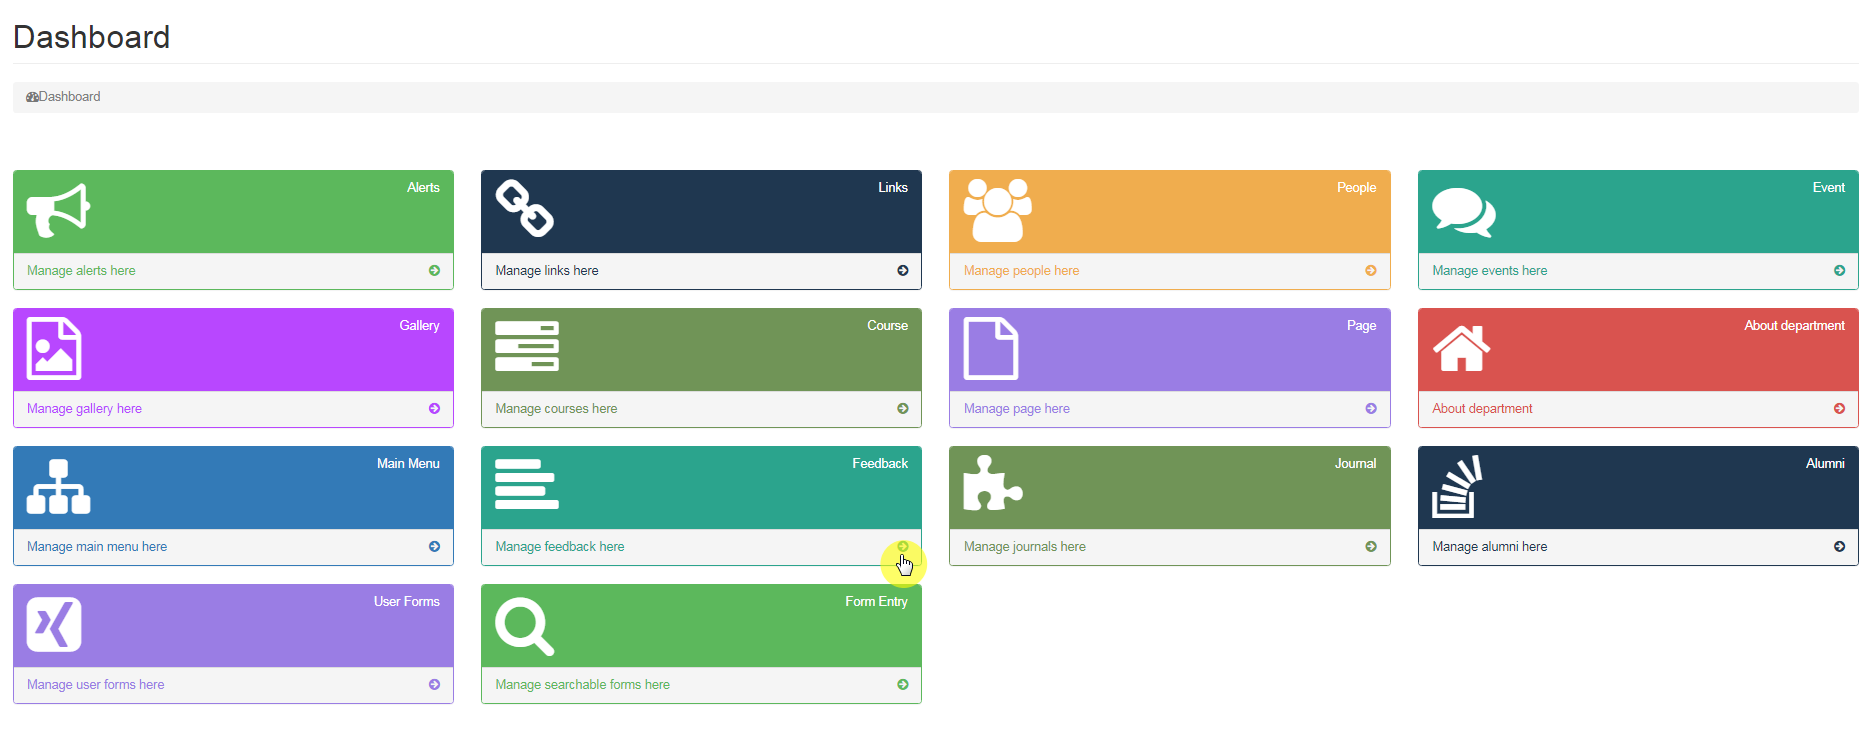Click the megaphone icon on Alerts card

coord(58,210)
